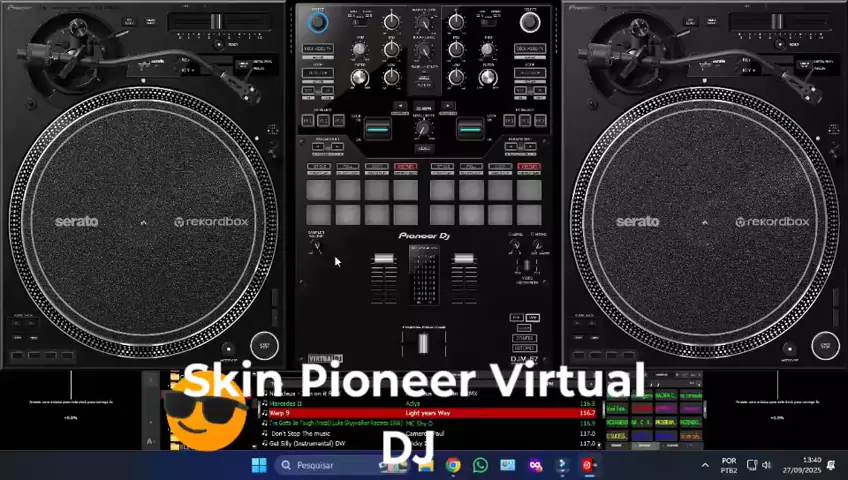This screenshot has width=848, height=480.
Task: Expand the system tray hidden icons chevron
Action: click(705, 465)
